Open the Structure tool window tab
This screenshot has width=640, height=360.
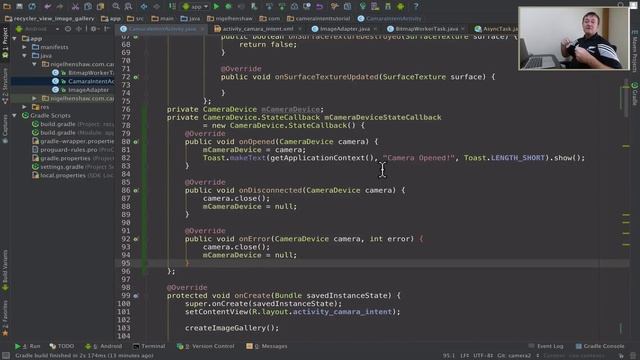(x=5, y=86)
